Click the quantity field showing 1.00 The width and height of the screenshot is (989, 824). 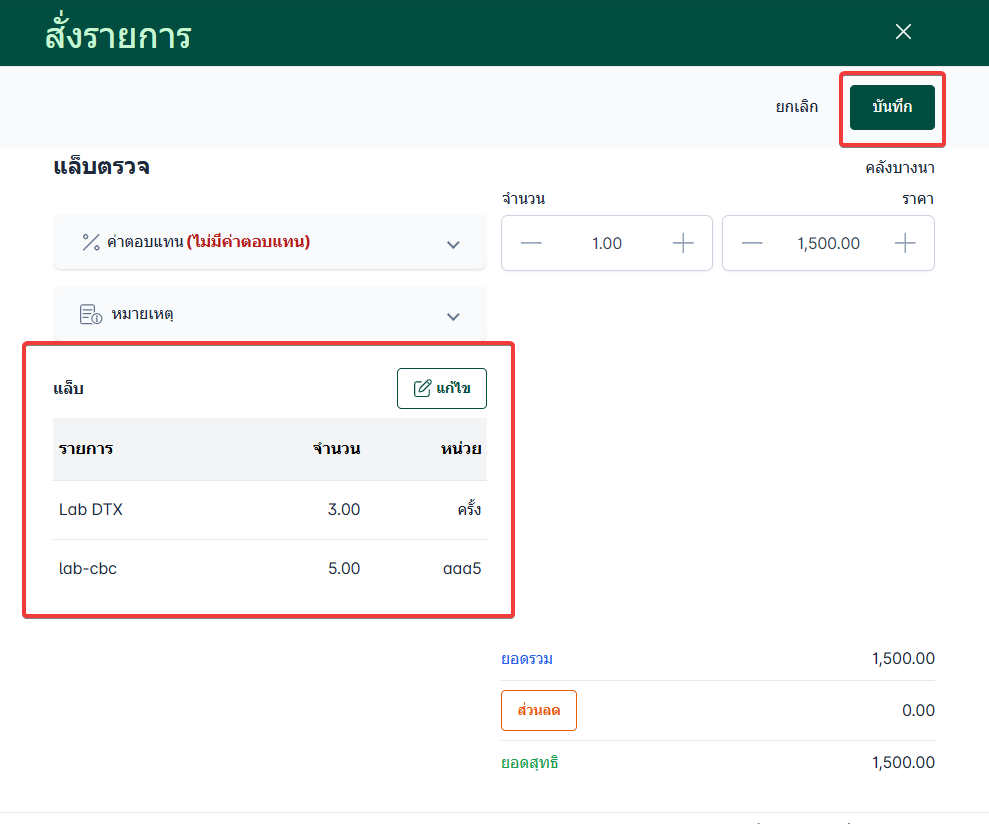pyautogui.click(x=607, y=243)
